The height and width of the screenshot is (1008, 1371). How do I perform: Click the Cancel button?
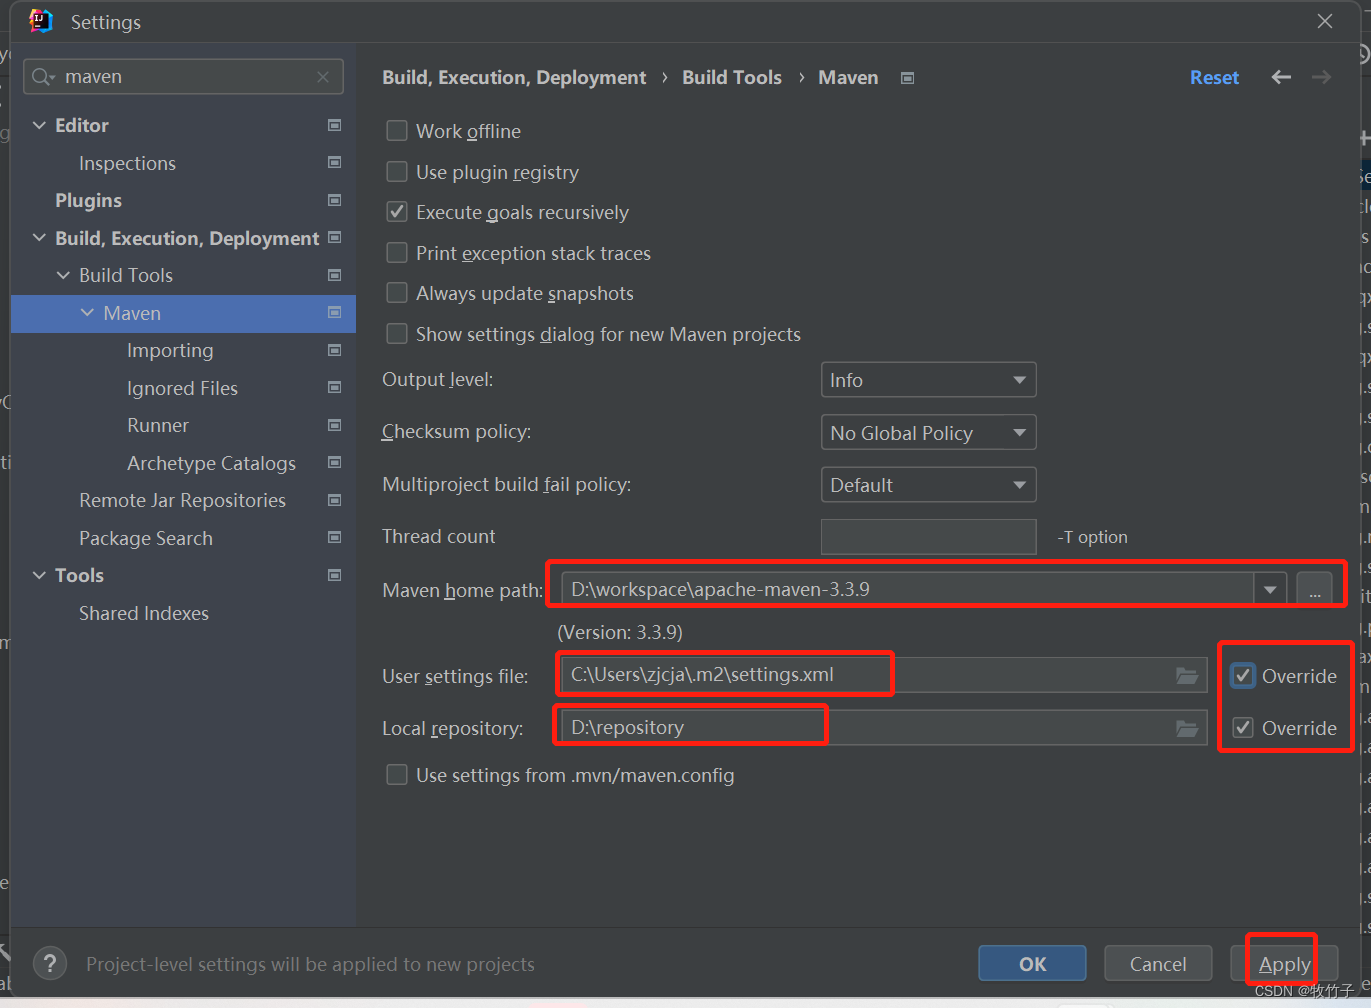pyautogui.click(x=1158, y=964)
